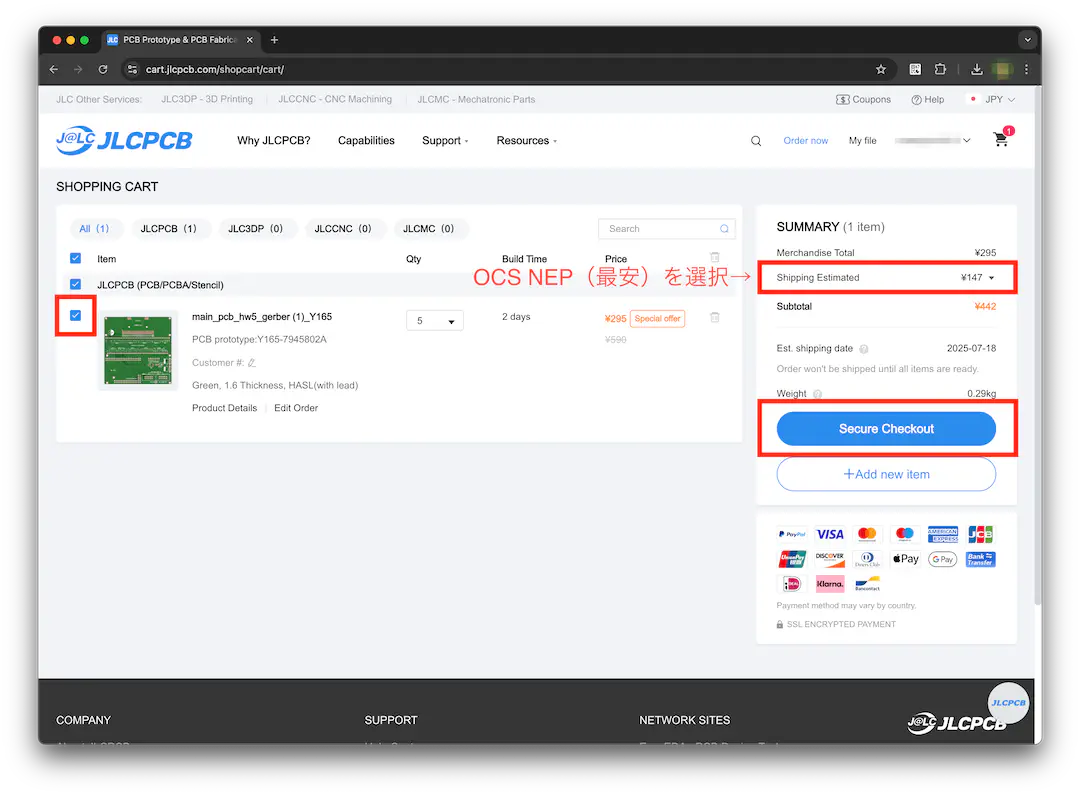This screenshot has width=1080, height=795.
Task: Open Product Details link
Action: (x=225, y=408)
